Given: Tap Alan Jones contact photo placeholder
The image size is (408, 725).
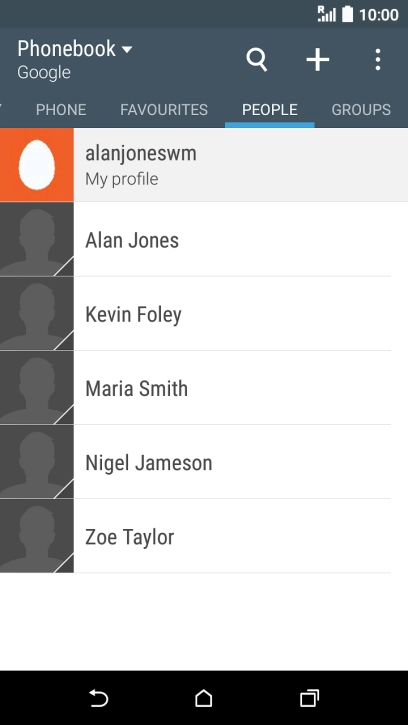Looking at the screenshot, I should point(37,240).
